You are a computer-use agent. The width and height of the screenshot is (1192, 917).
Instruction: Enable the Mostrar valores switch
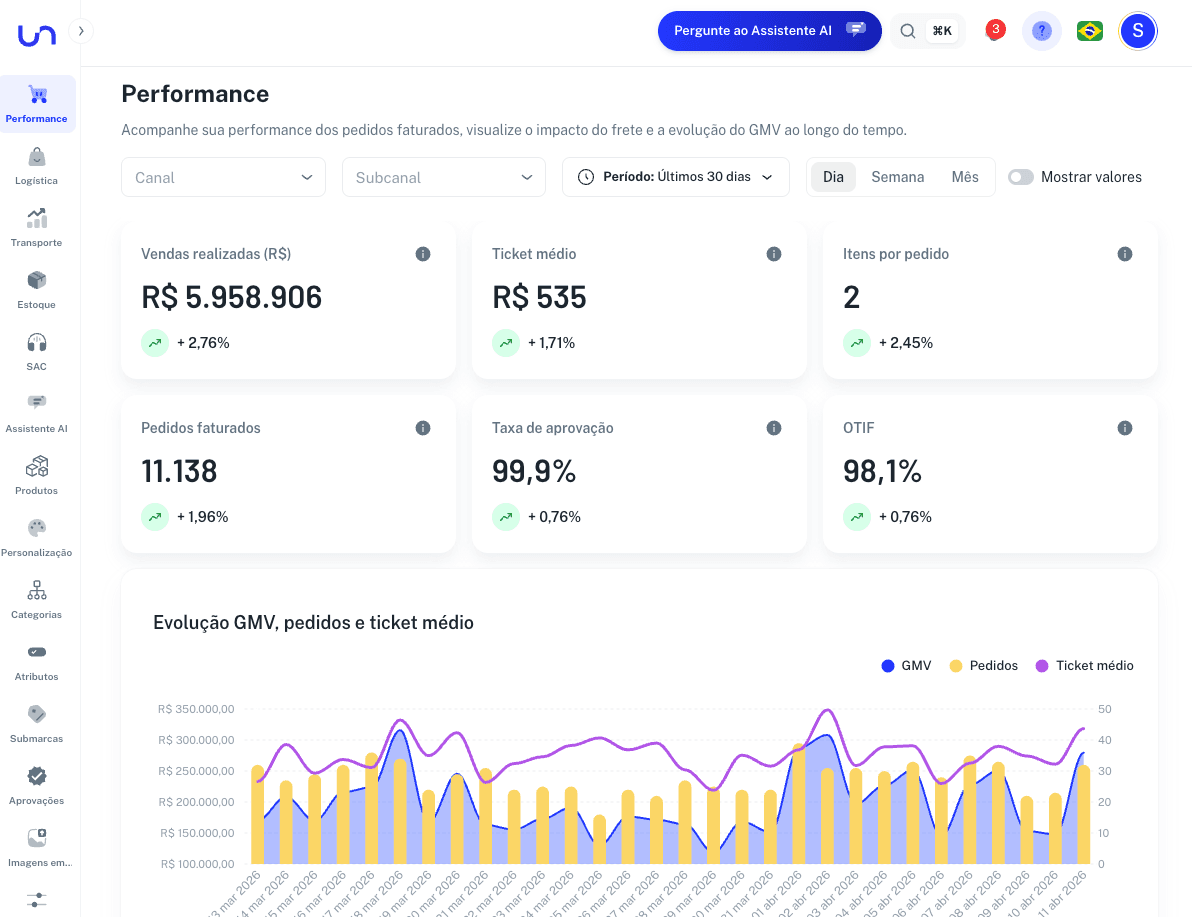(1020, 177)
